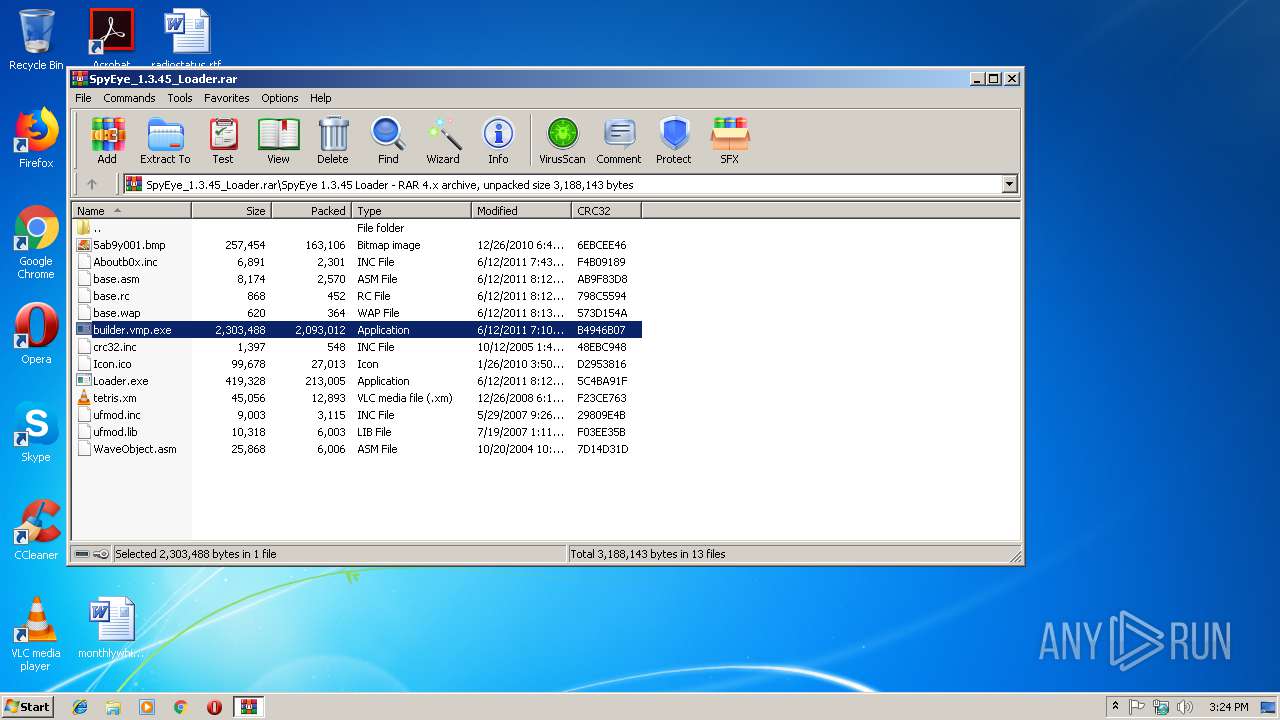Viewport: 1280px width, 720px height.
Task: Open the Commands menu
Action: click(x=129, y=98)
